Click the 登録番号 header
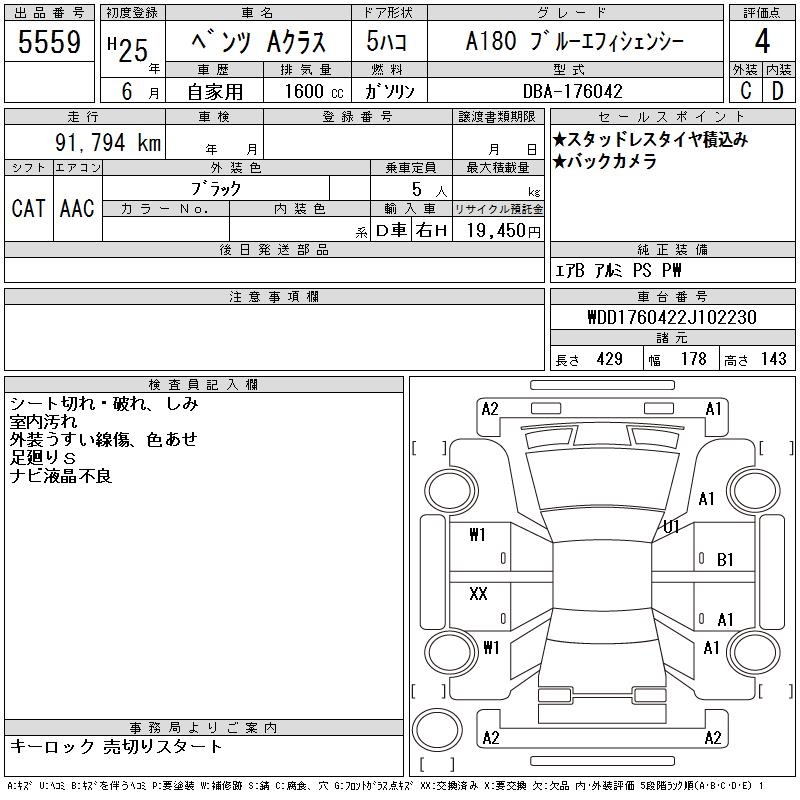Screen dimensions: 800x800 click(358, 117)
